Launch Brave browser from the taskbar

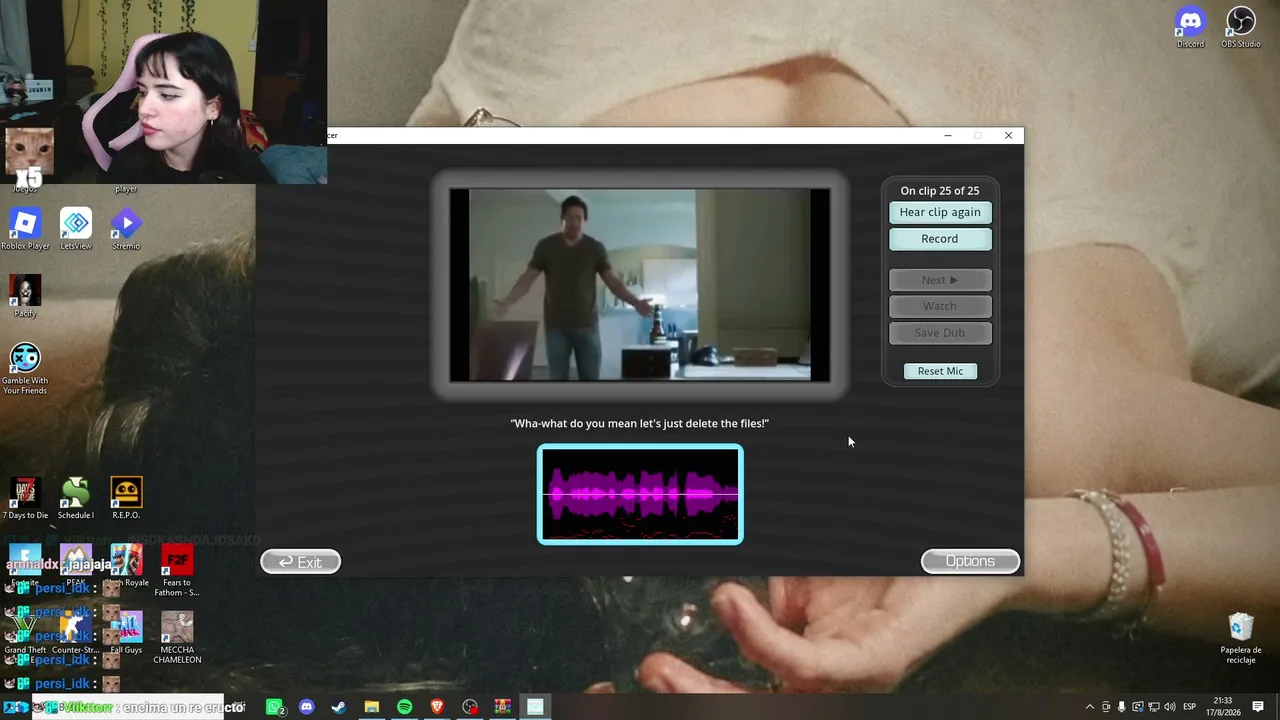click(x=437, y=707)
